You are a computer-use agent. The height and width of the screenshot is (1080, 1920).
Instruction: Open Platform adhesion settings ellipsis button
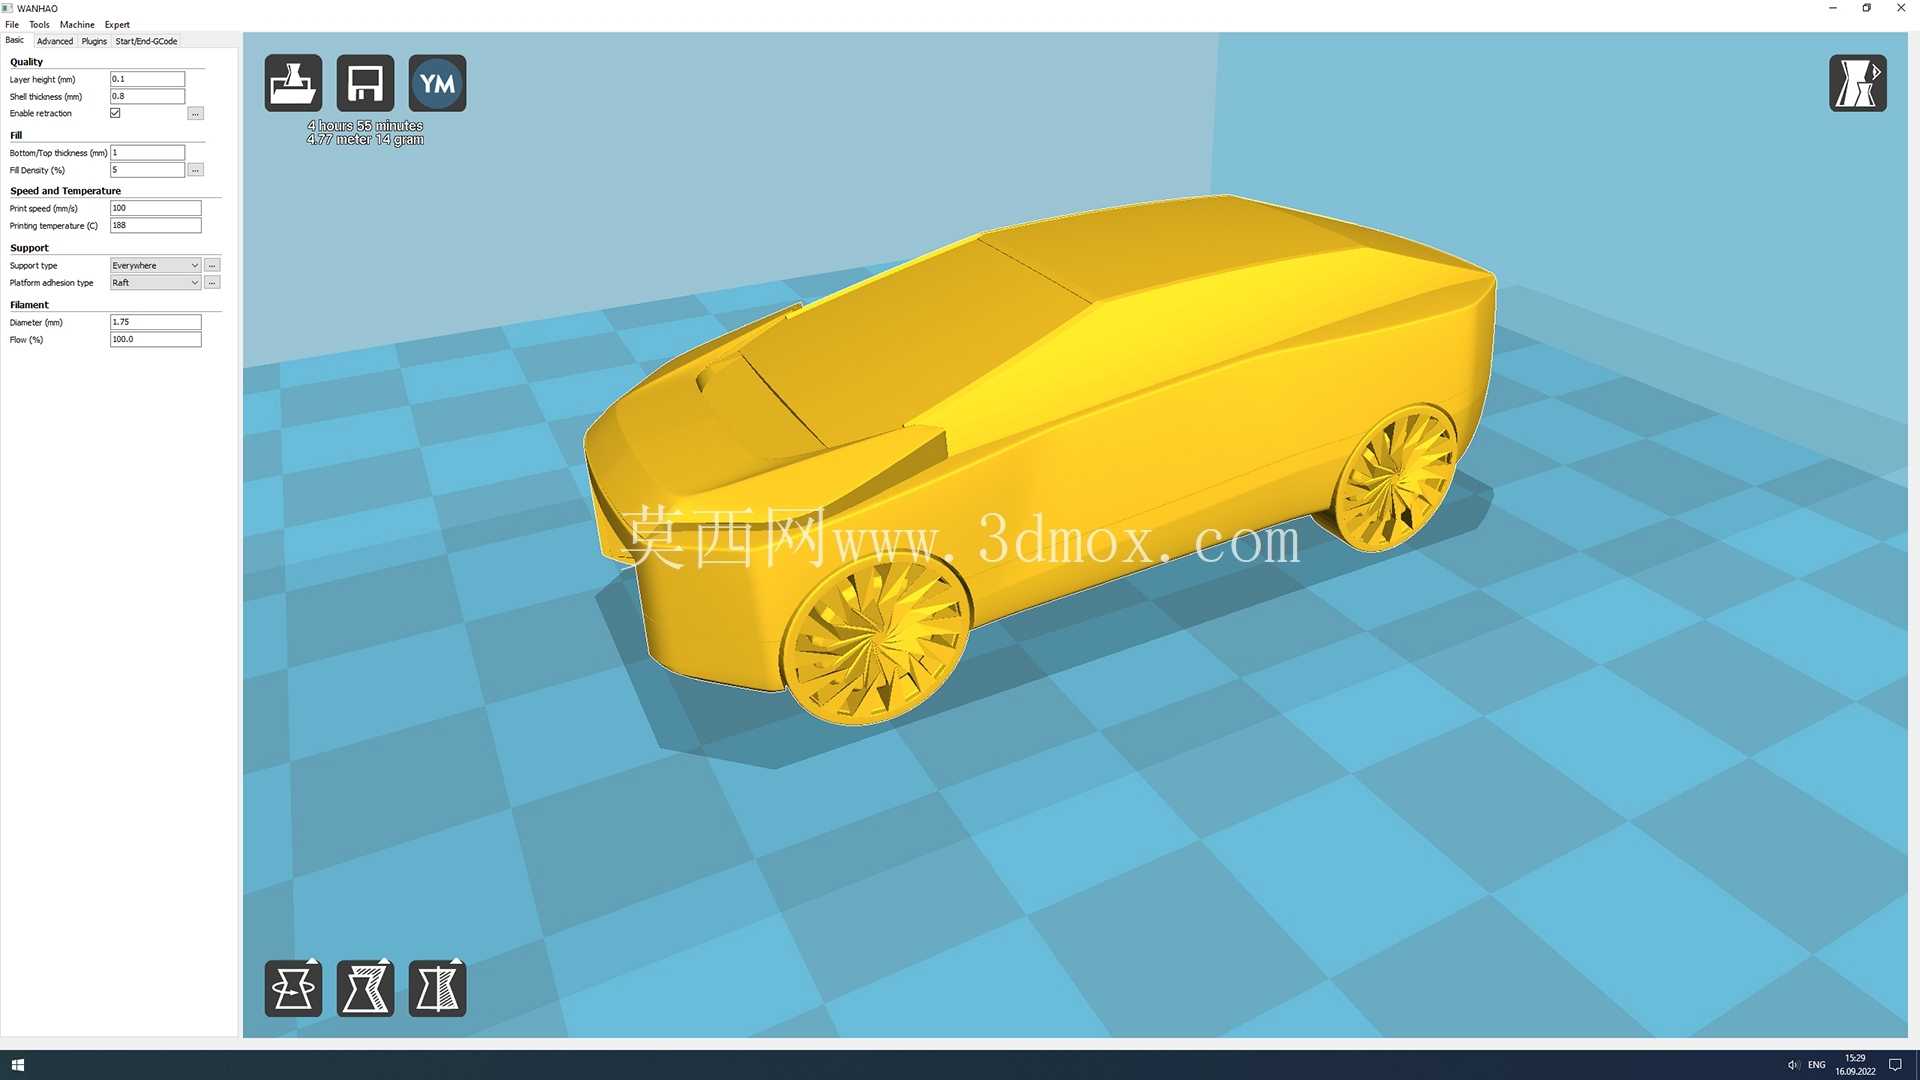pyautogui.click(x=212, y=283)
